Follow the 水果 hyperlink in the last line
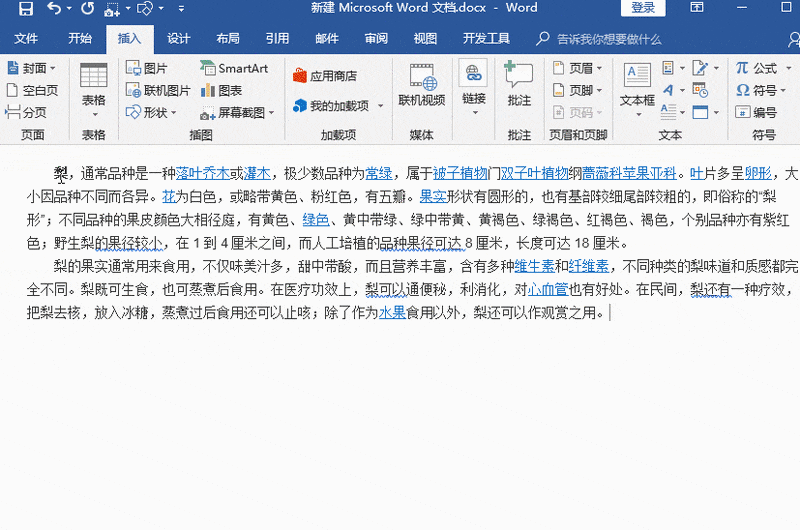Viewport: 800px width, 530px height. coord(392,312)
